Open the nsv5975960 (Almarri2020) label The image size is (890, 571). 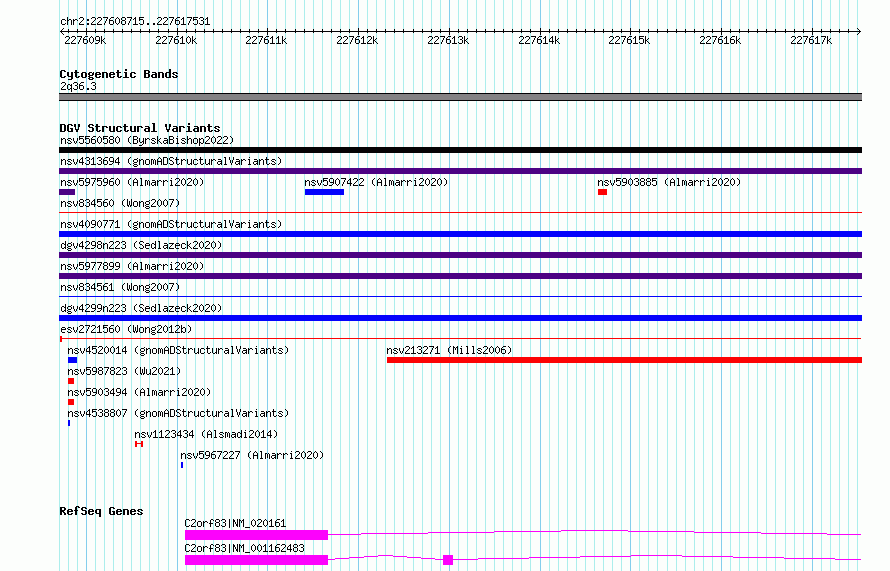click(x=132, y=182)
